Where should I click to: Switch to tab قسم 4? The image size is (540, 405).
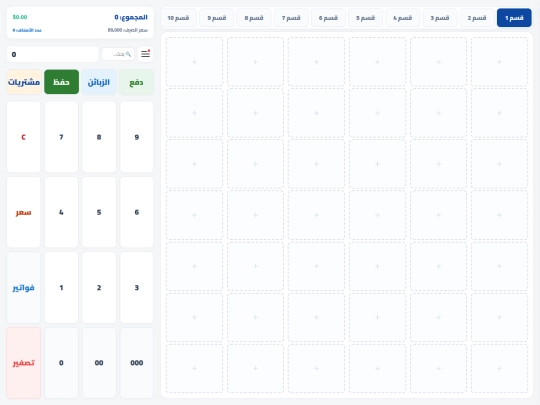[x=402, y=18]
